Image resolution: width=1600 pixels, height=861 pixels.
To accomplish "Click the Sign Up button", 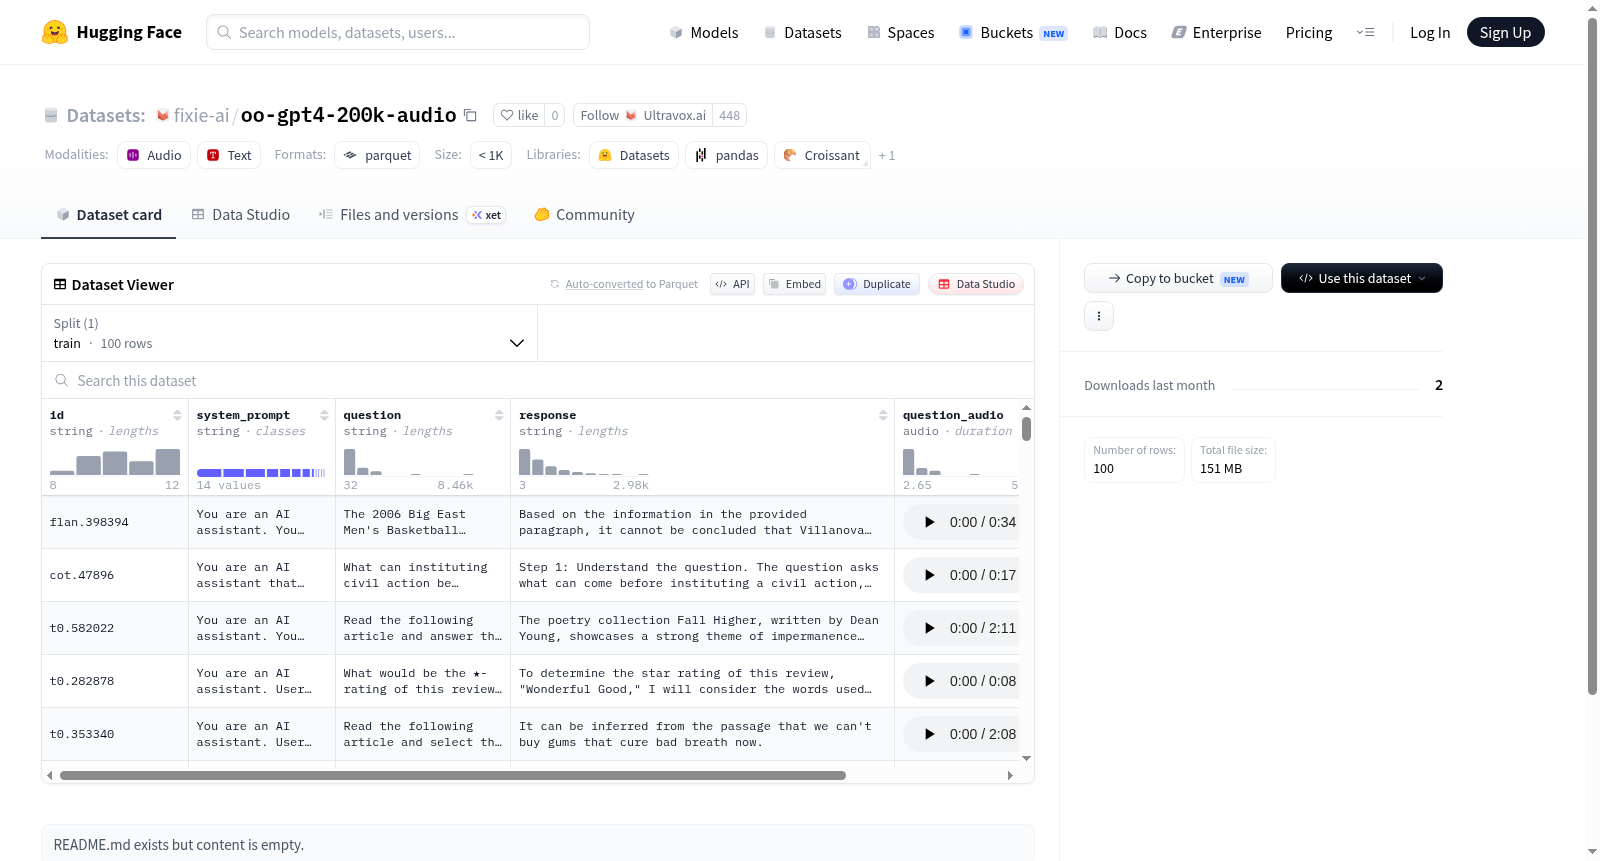I will [x=1505, y=32].
